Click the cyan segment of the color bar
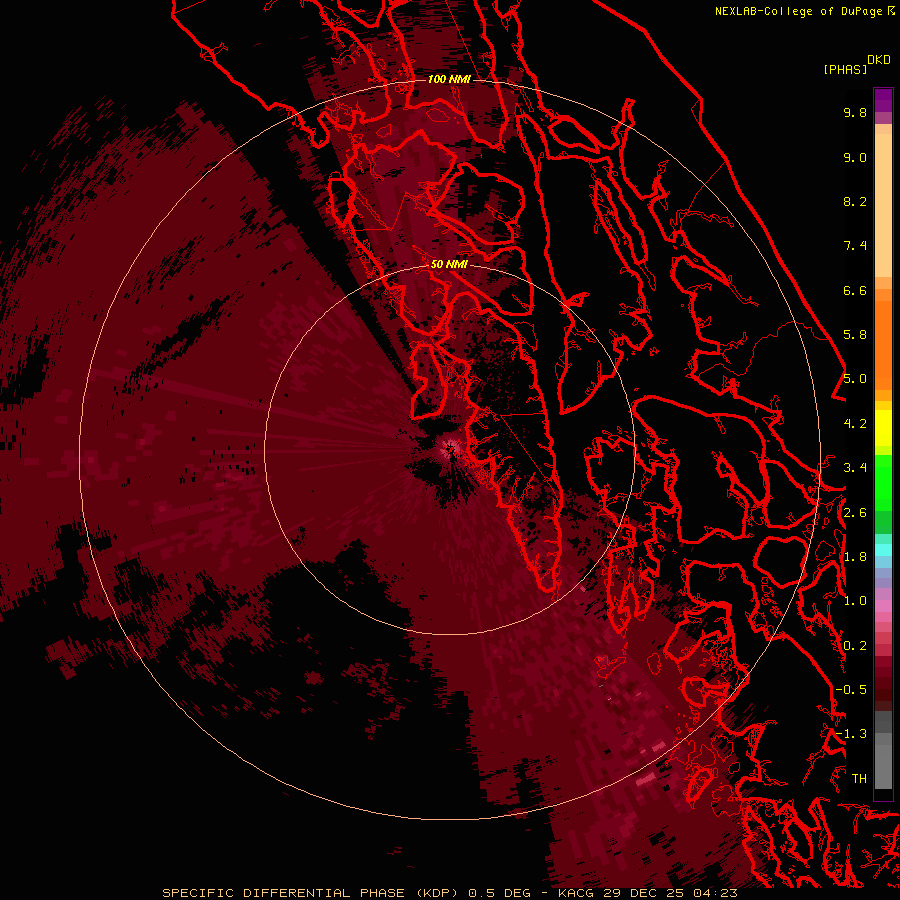The image size is (900, 900). point(883,550)
